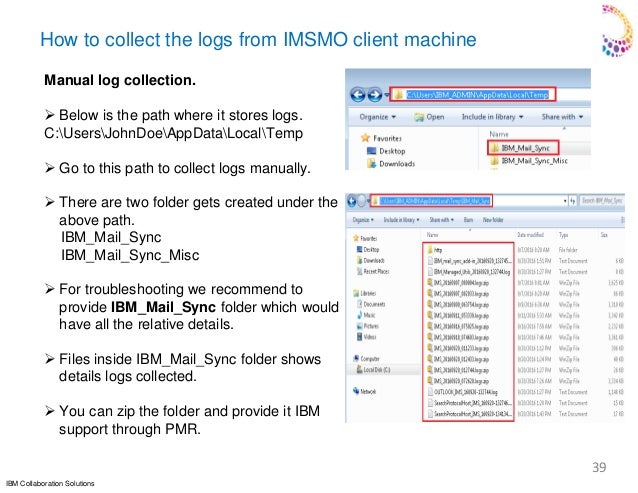Select Local Disk (C:) in navigation pane
This screenshot has height=493, width=638.
pos(373,370)
